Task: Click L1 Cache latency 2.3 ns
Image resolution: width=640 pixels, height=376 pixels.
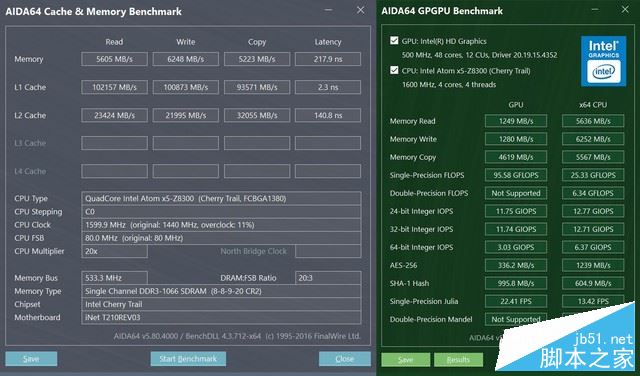Action: [328, 87]
